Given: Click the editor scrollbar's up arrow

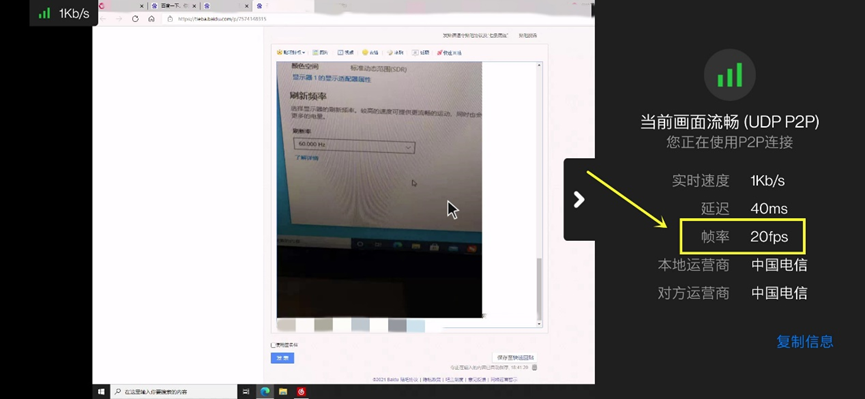Looking at the screenshot, I should pyautogui.click(x=540, y=65).
